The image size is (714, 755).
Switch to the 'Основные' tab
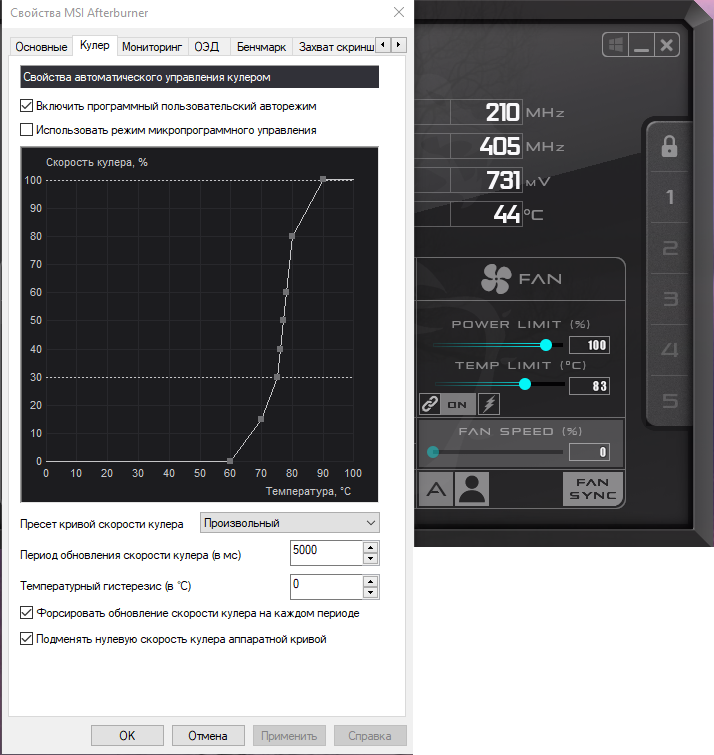(x=41, y=47)
